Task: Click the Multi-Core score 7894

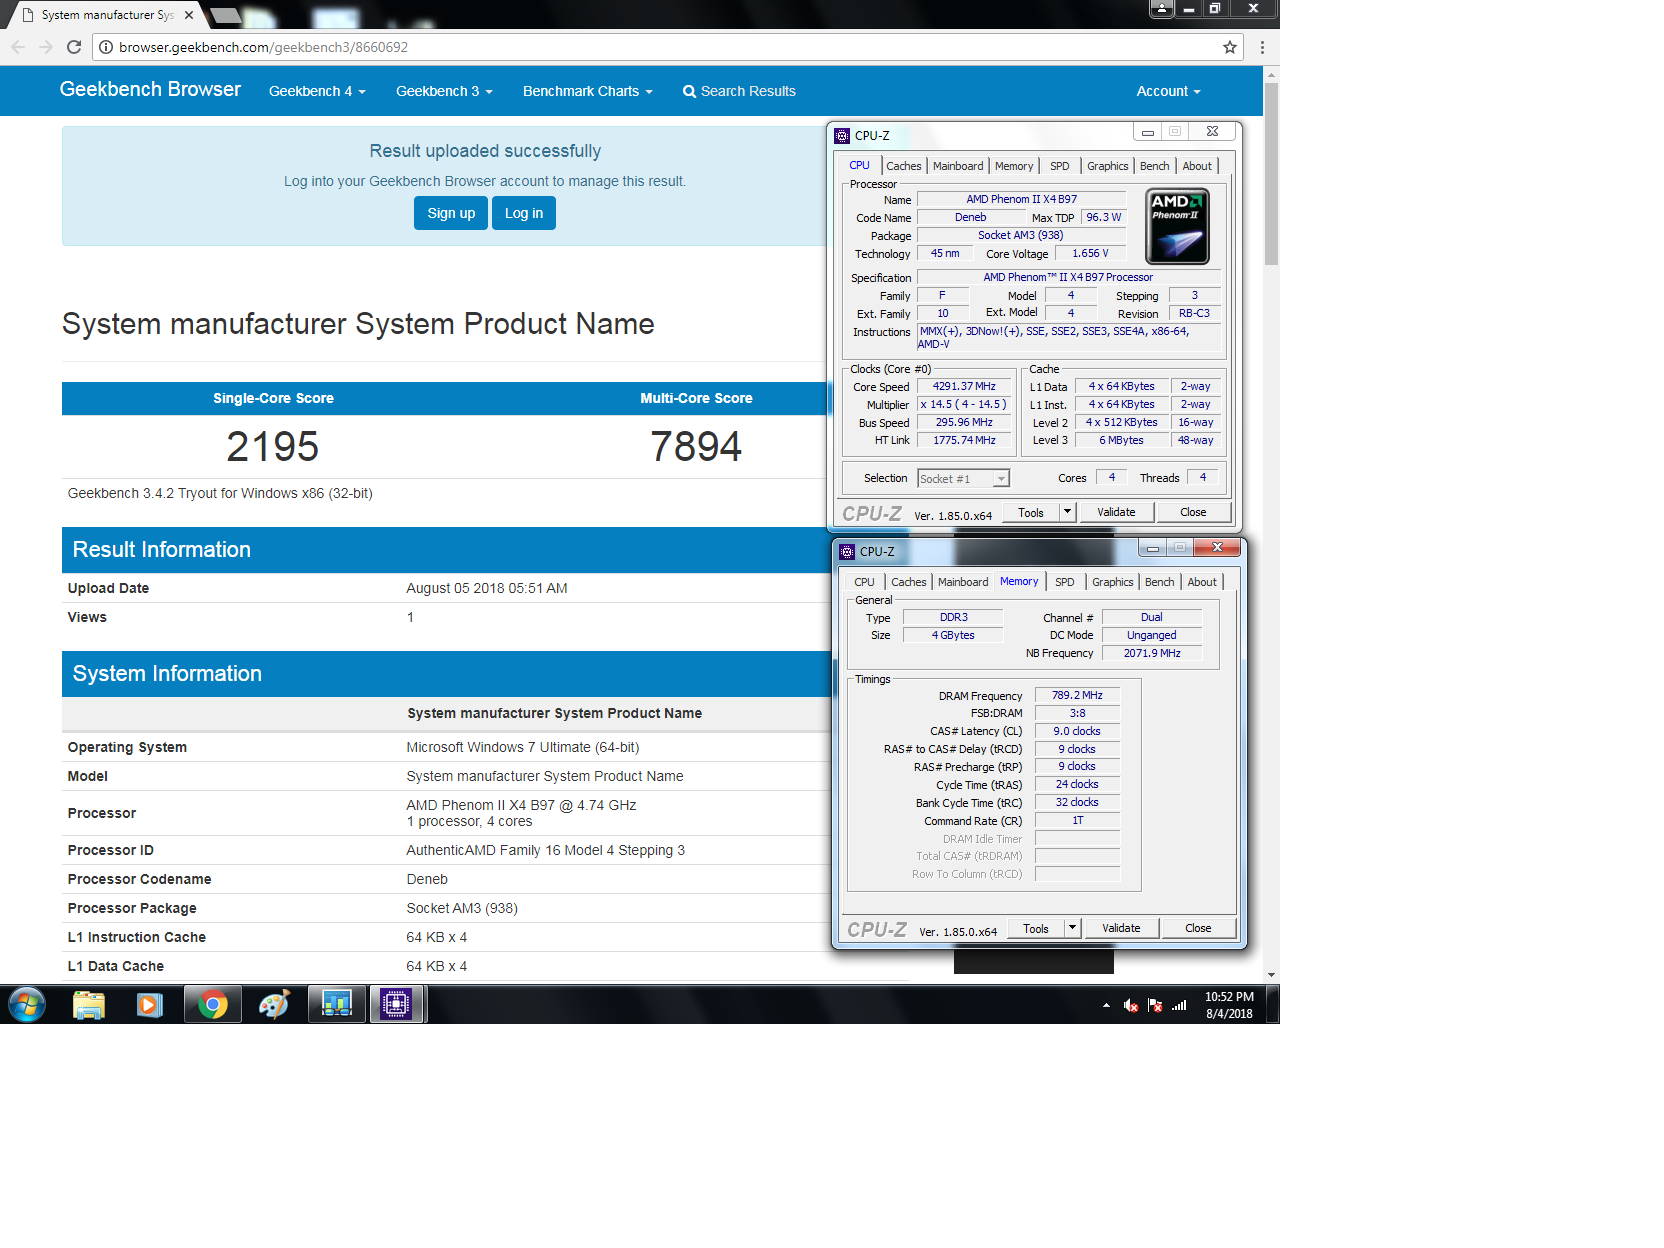Action: [x=696, y=446]
